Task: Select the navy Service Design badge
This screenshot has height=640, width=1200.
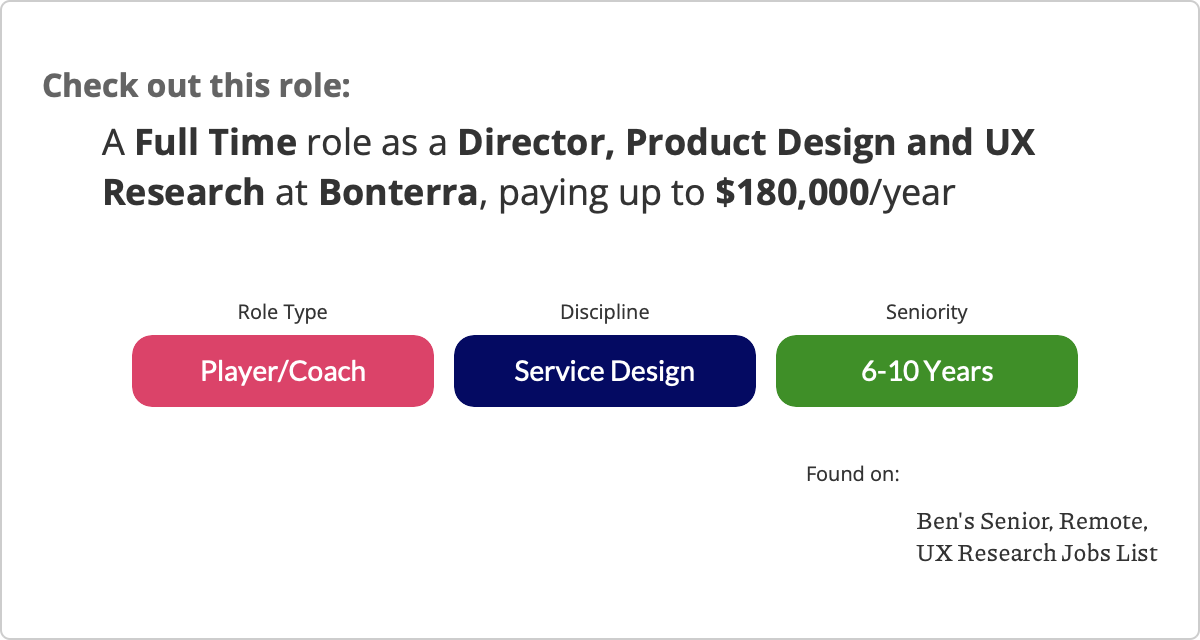Action: click(604, 371)
